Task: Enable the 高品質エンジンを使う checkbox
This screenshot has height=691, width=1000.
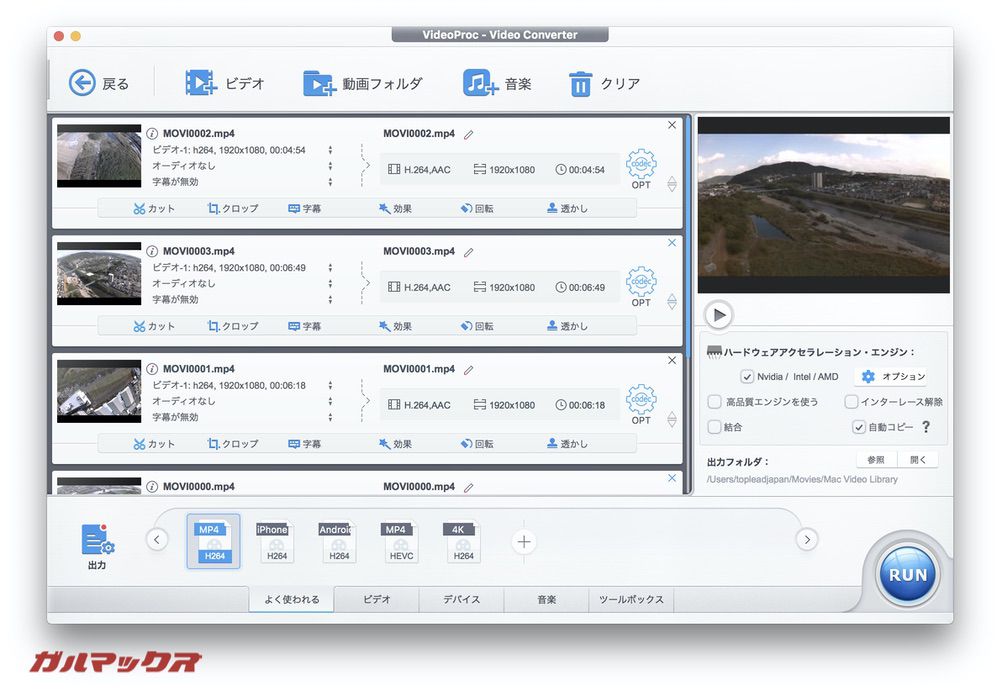Action: [715, 402]
